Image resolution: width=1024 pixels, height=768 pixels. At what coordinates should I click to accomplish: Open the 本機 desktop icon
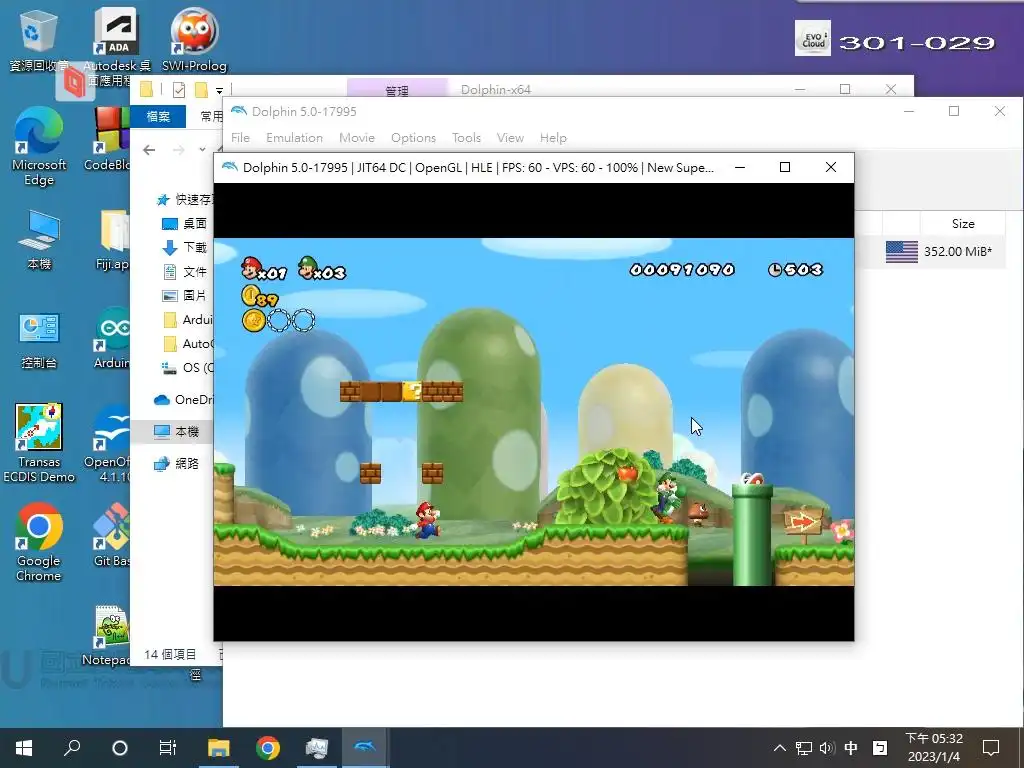point(39,240)
